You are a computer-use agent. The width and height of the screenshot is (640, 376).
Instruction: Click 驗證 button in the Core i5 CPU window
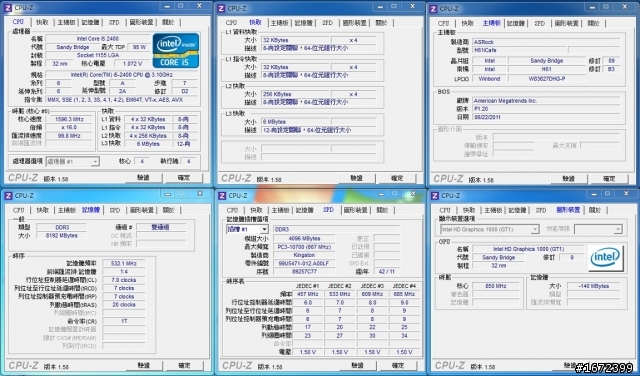143,178
